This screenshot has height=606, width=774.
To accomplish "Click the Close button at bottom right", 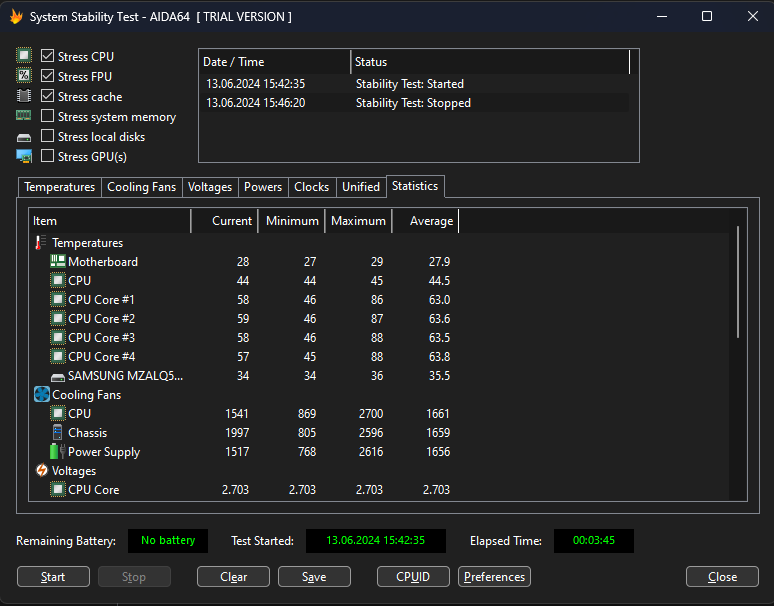I will [722, 576].
